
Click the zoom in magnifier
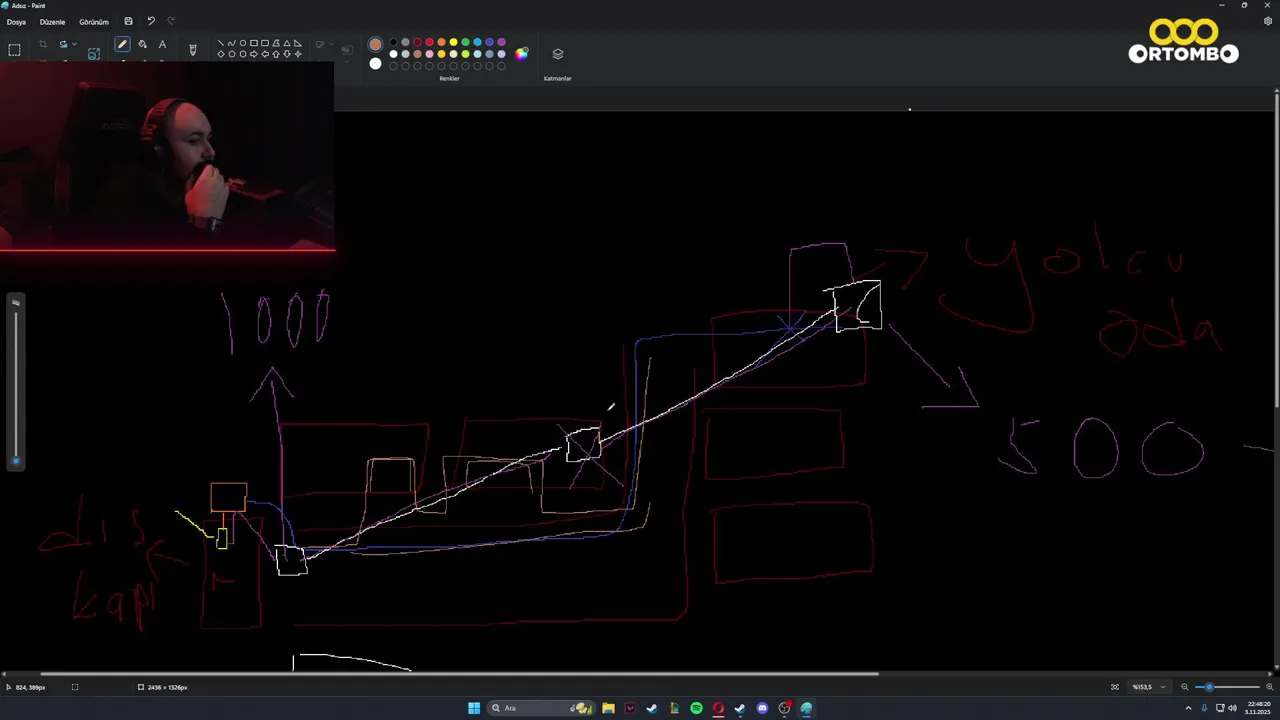[1270, 687]
